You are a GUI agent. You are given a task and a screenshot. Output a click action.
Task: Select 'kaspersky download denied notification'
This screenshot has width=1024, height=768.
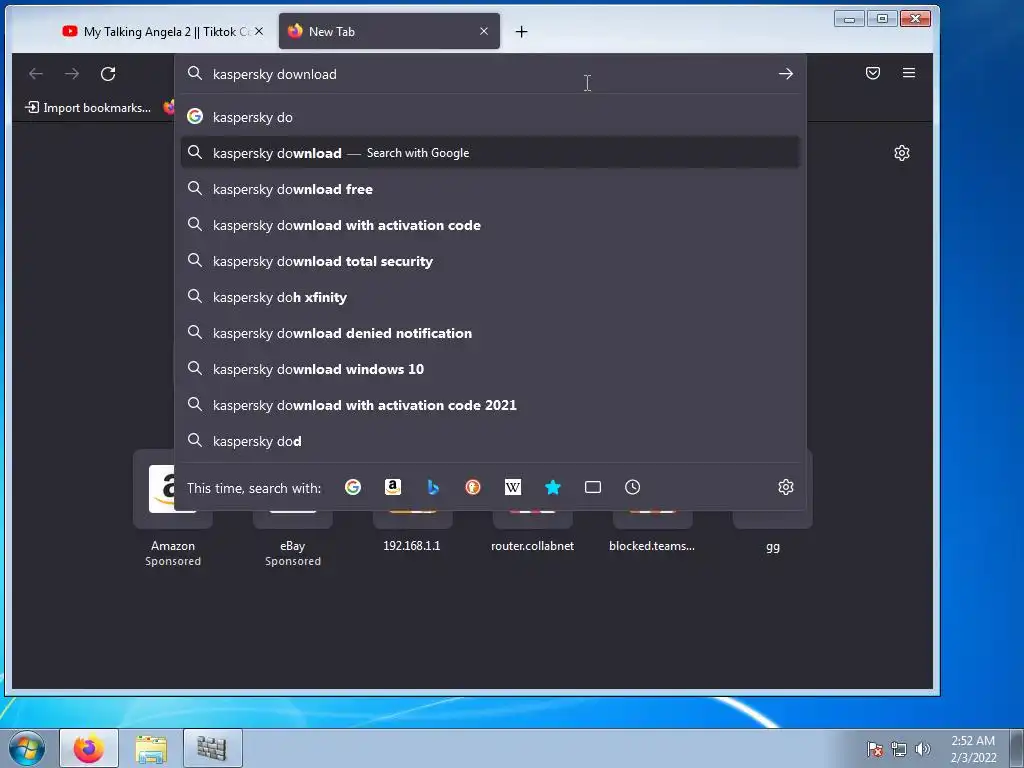click(x=490, y=333)
